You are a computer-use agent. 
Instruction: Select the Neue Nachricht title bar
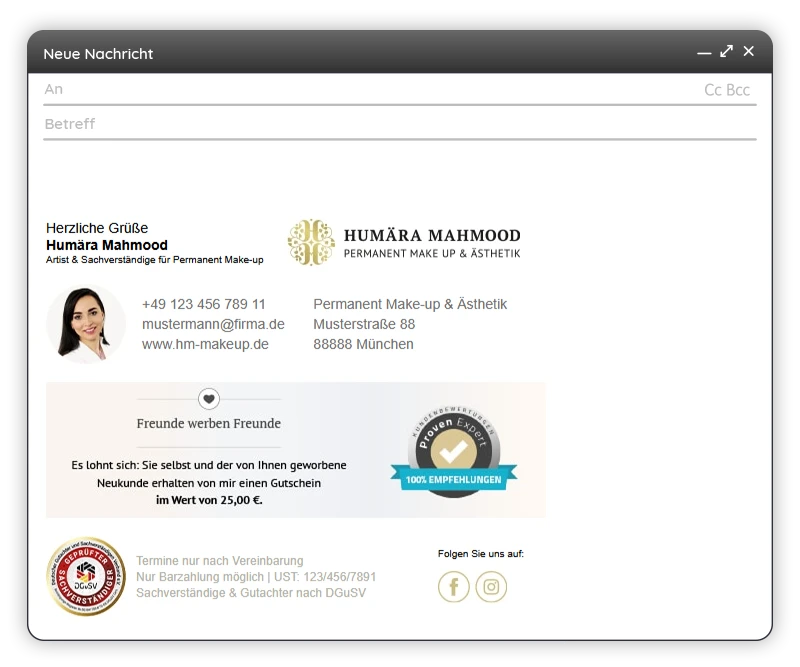(97, 54)
